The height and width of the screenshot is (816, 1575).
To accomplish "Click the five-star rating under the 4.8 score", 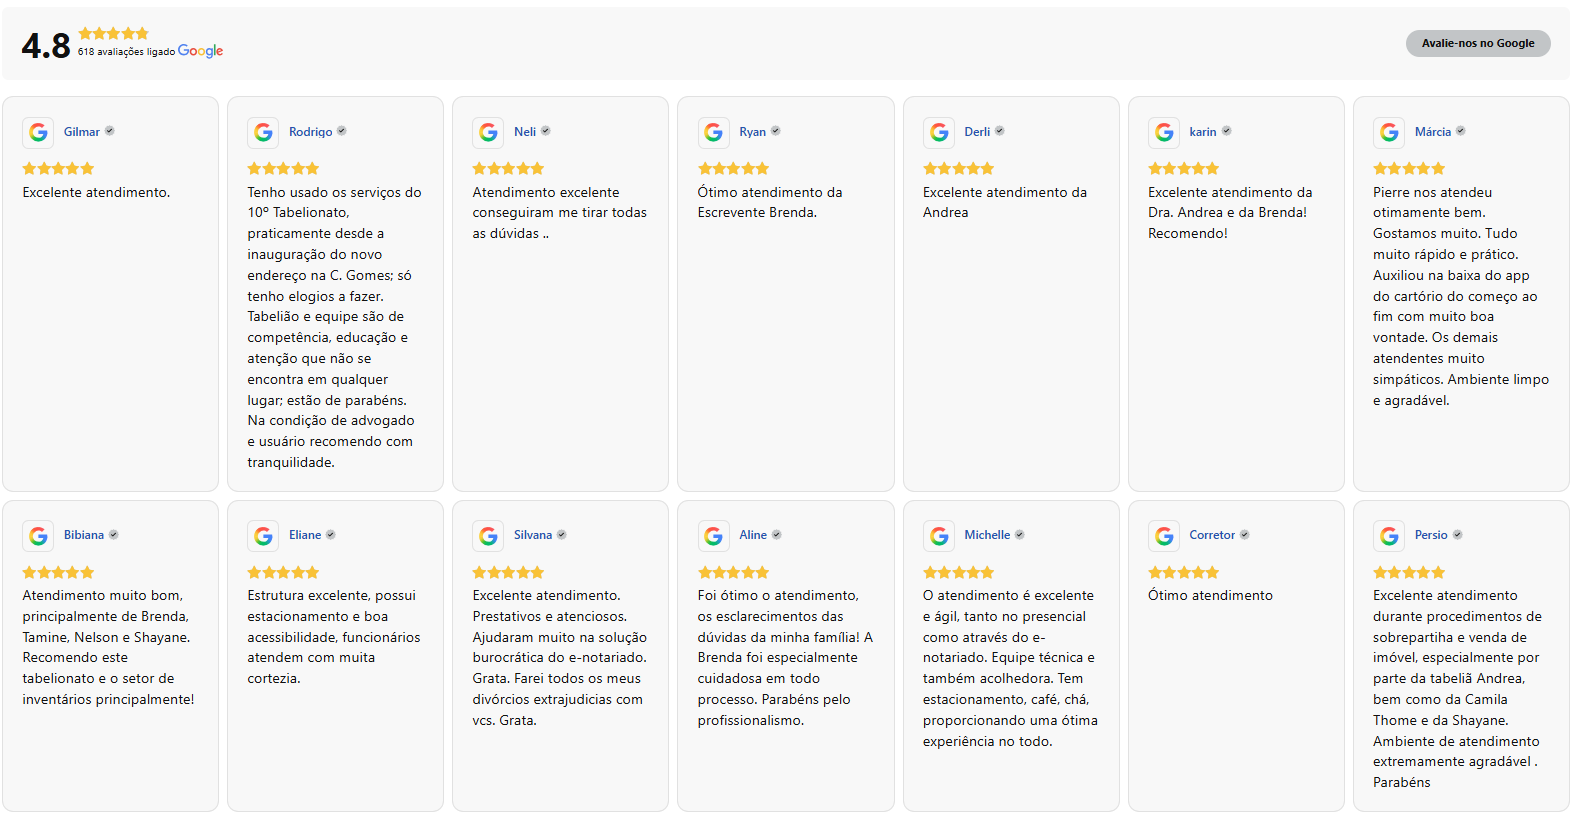I will point(113,34).
